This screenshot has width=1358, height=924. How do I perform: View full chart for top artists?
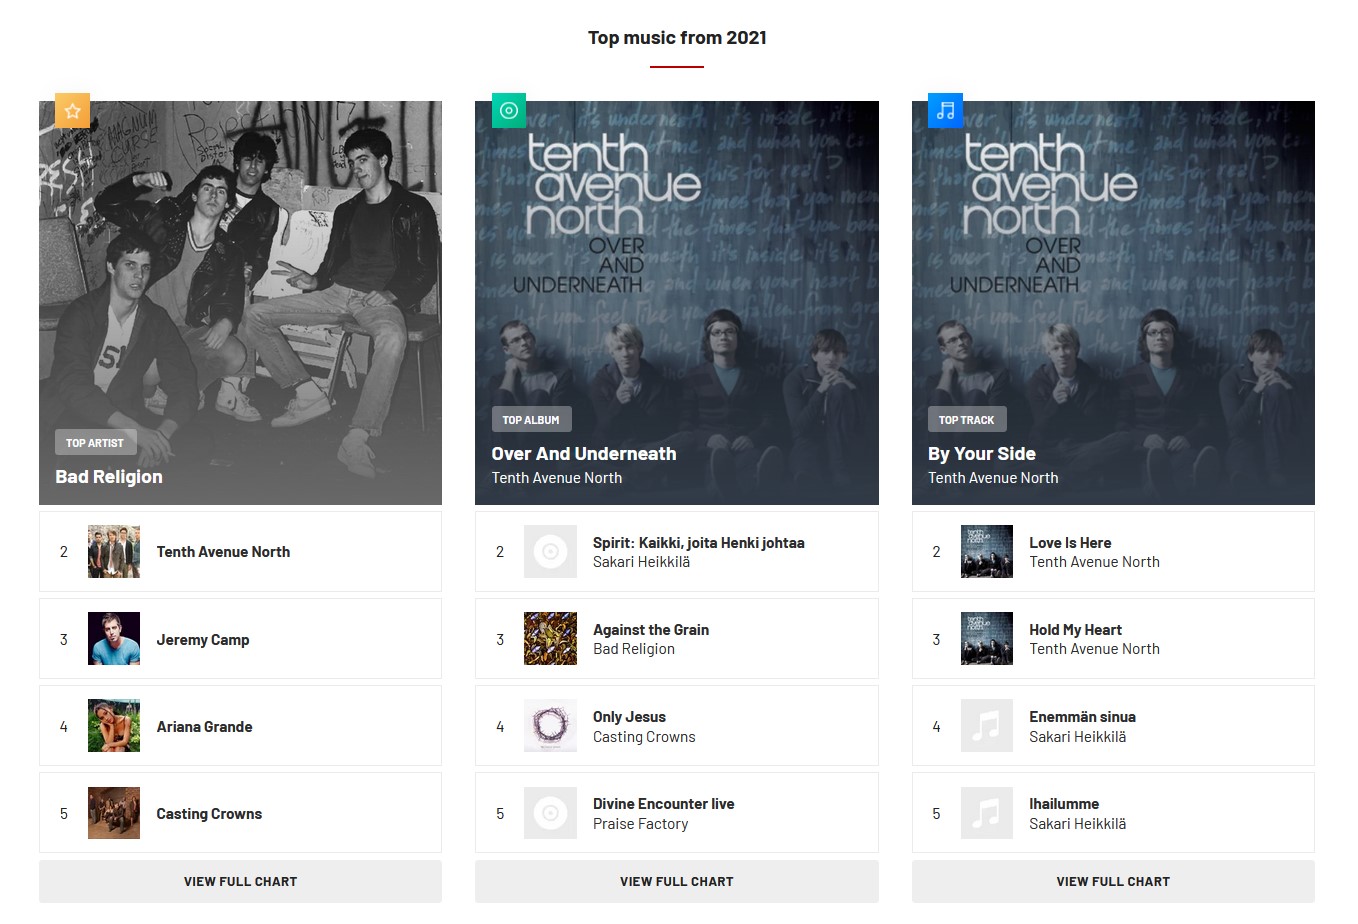pos(240,882)
